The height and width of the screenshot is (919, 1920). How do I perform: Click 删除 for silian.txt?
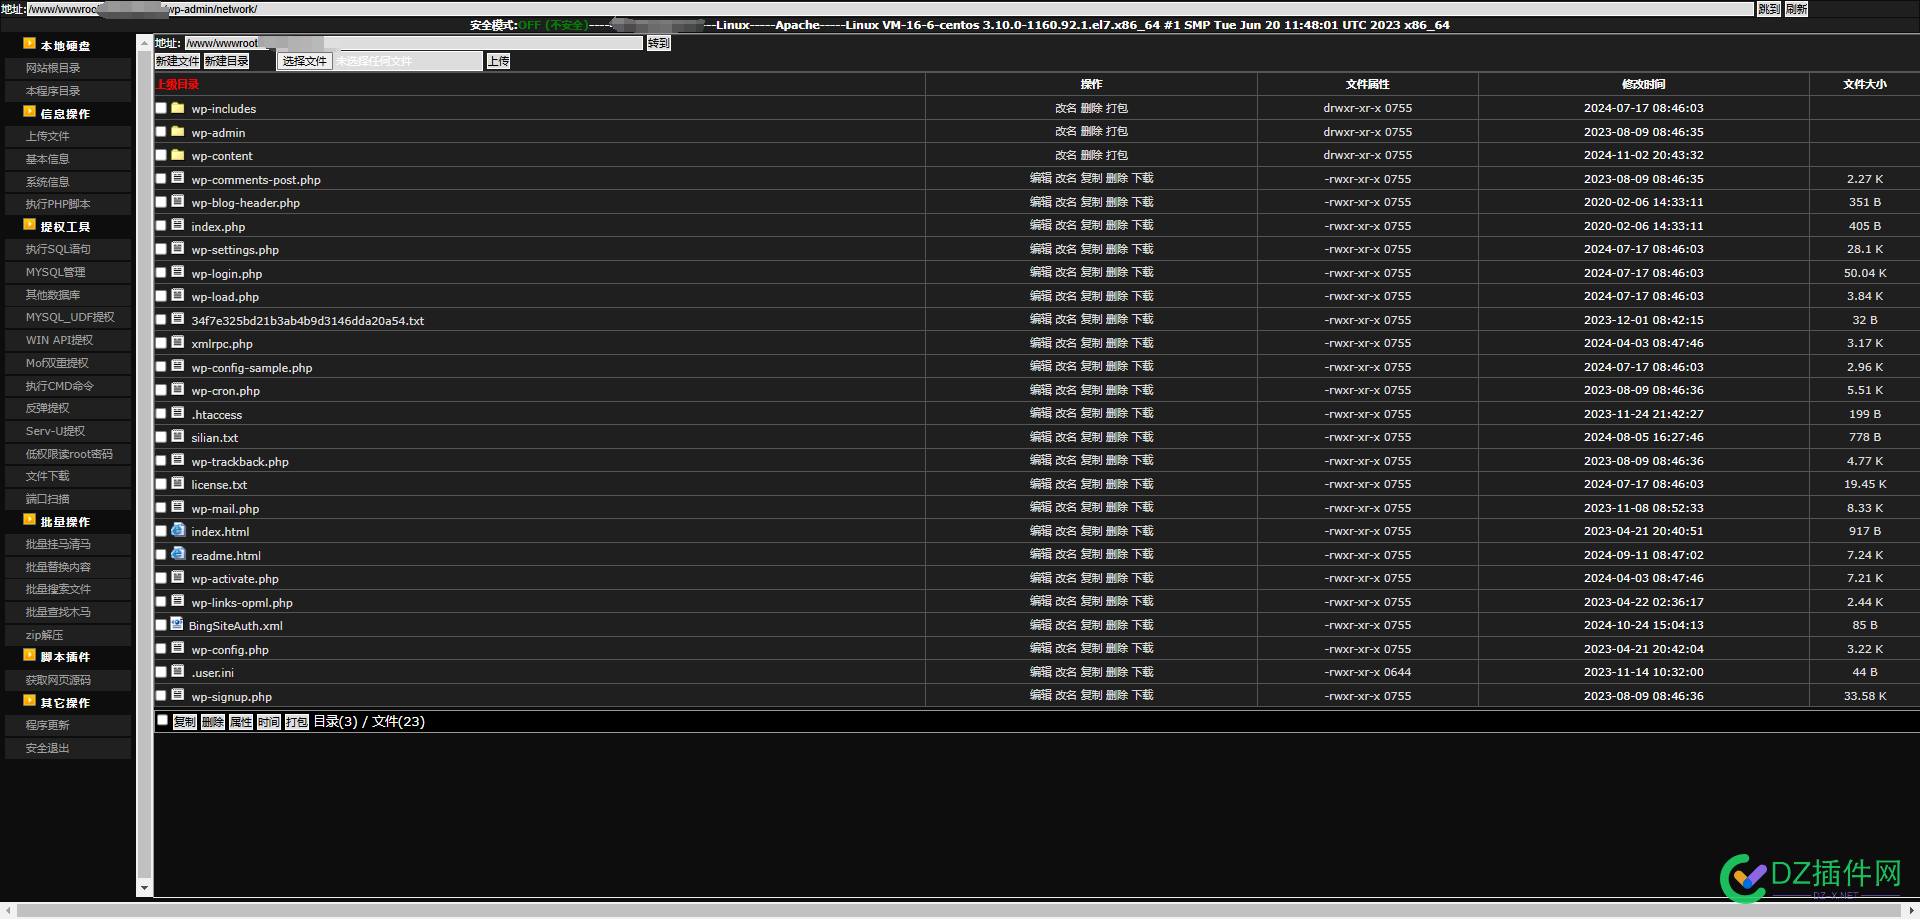[1117, 436]
